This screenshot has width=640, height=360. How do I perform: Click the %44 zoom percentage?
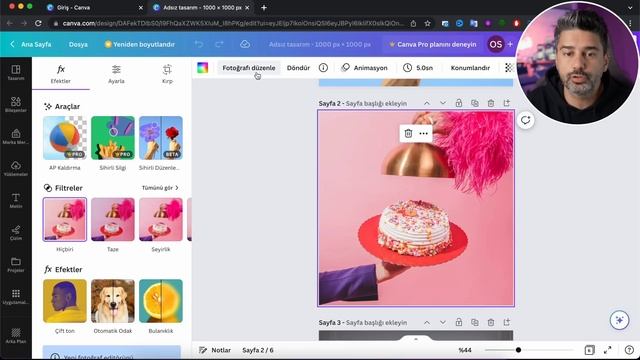pos(465,350)
